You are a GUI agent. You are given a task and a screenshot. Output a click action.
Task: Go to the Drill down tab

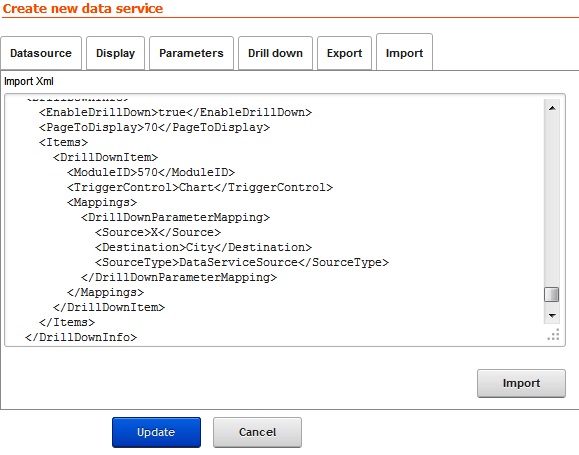point(275,53)
